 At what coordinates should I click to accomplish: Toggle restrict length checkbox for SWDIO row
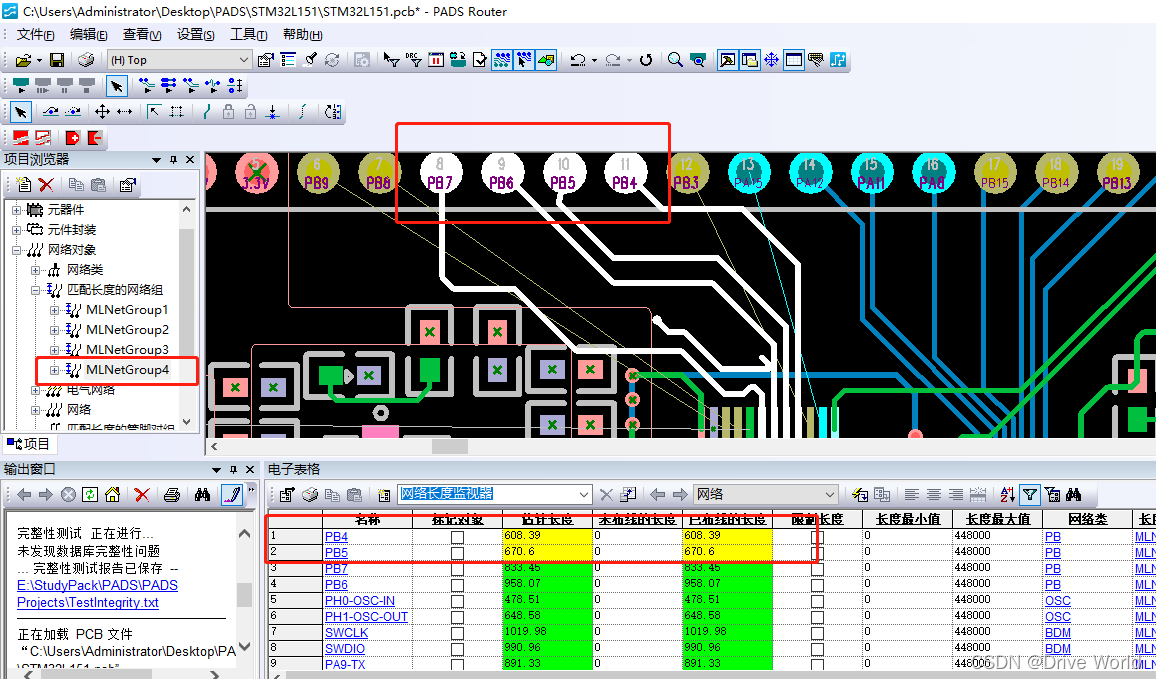pyautogui.click(x=817, y=649)
